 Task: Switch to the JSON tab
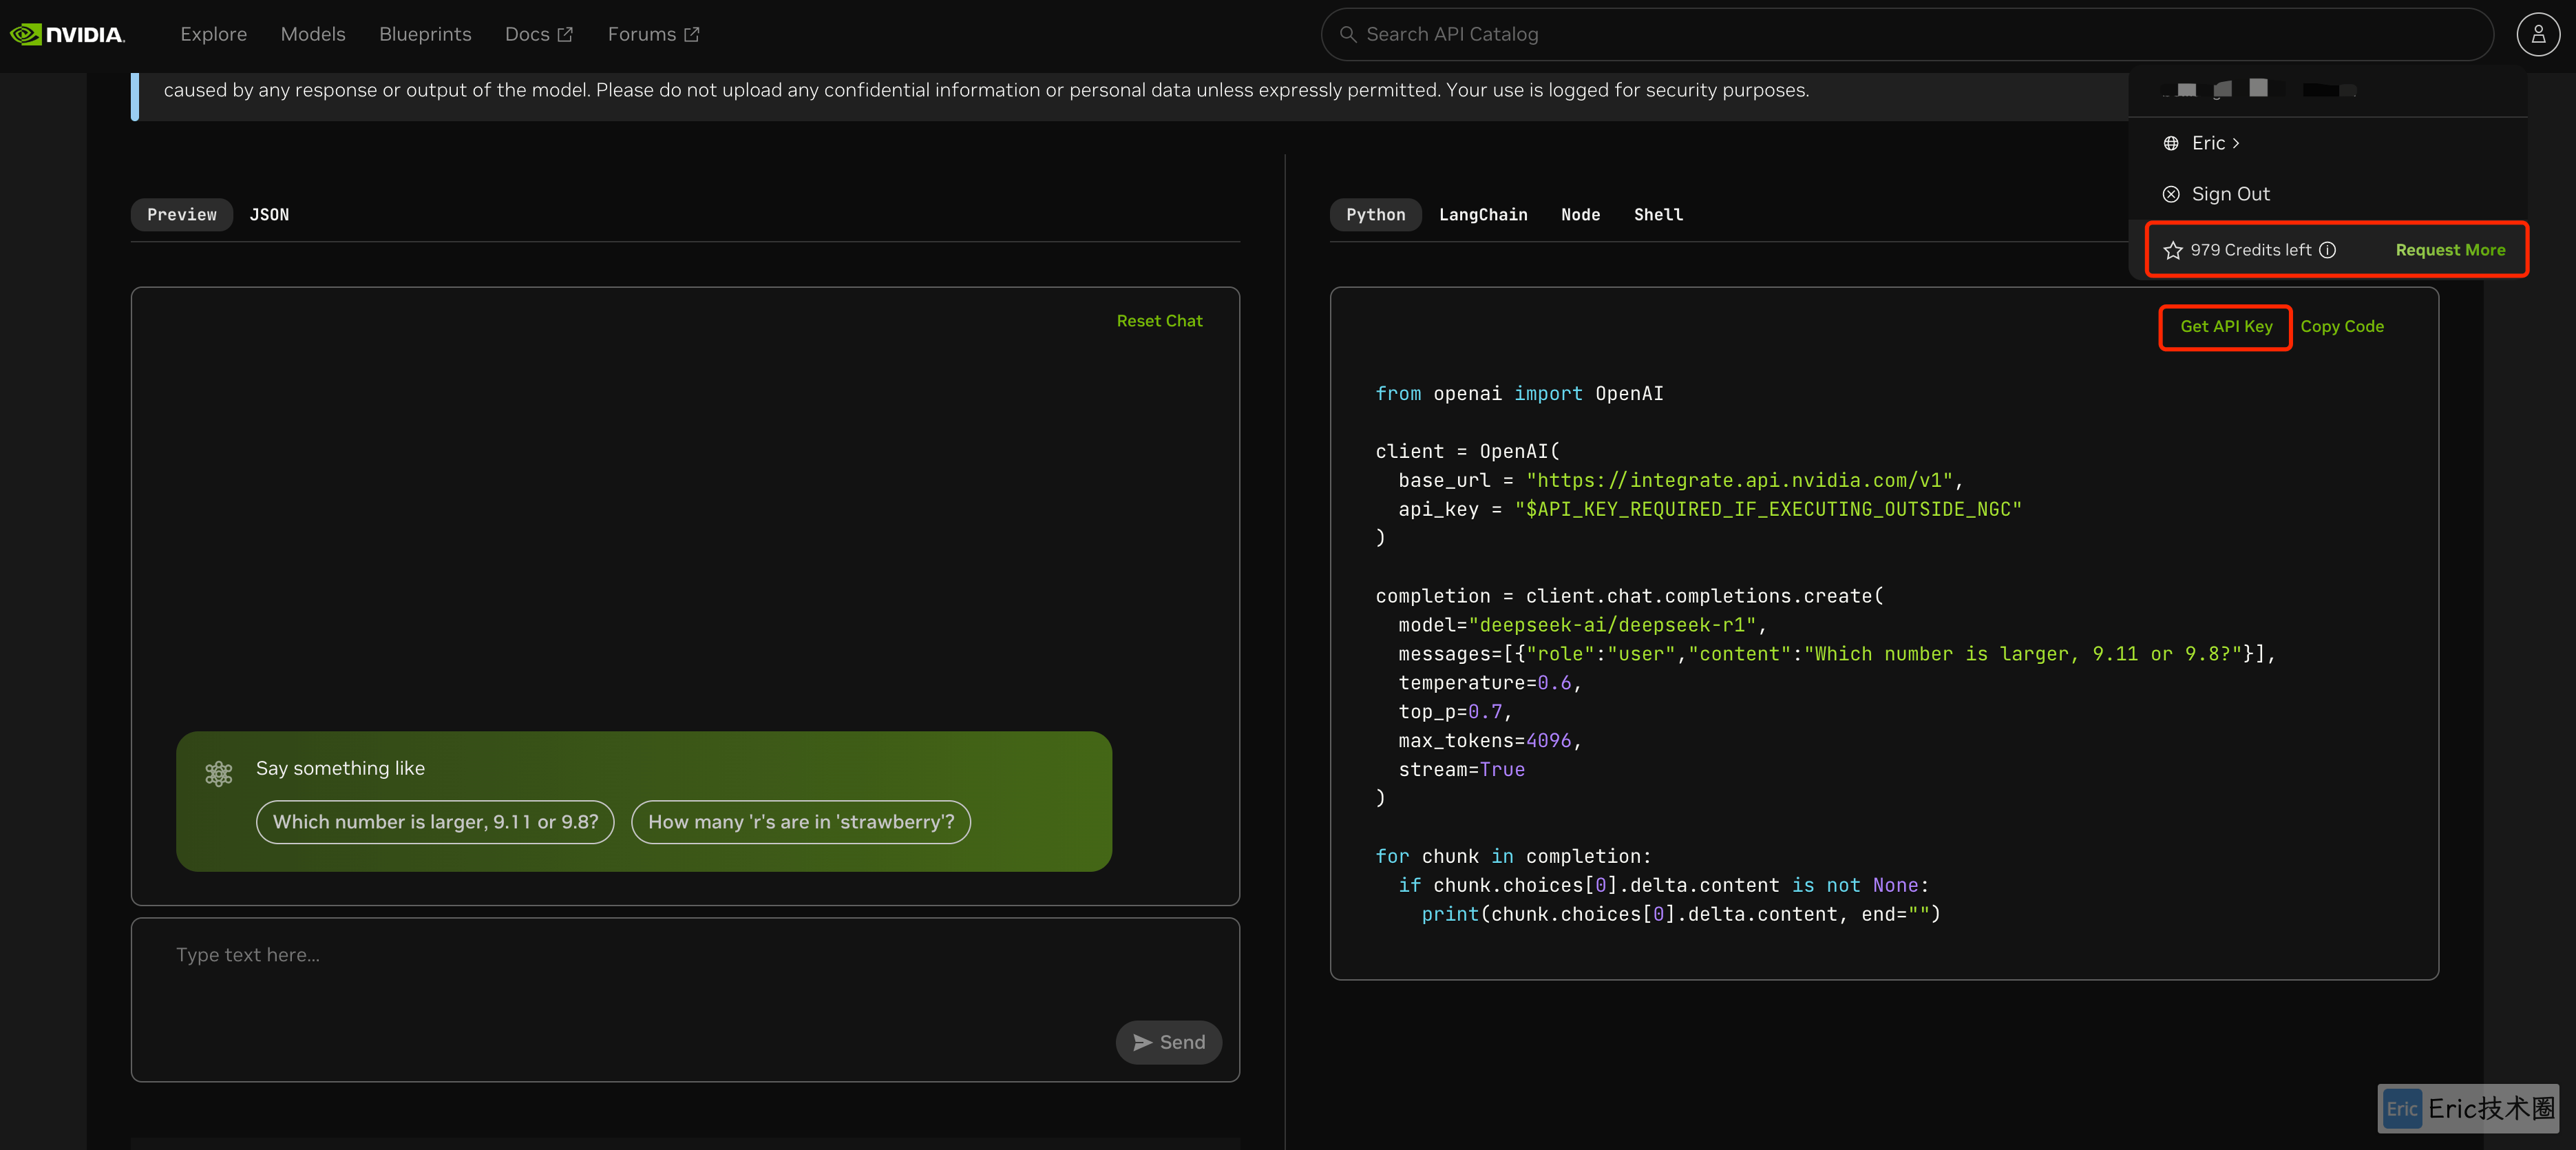(x=269, y=215)
